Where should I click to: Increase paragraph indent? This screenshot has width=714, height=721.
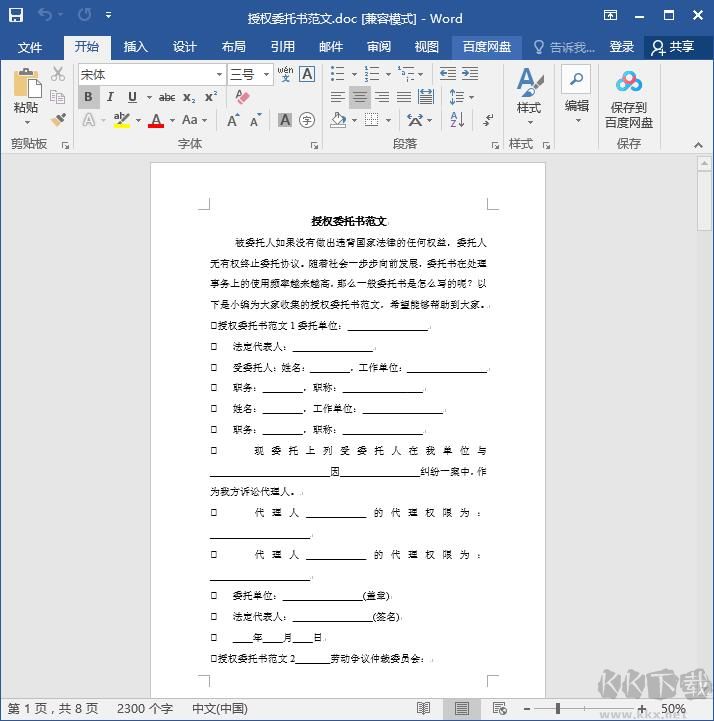pos(470,74)
